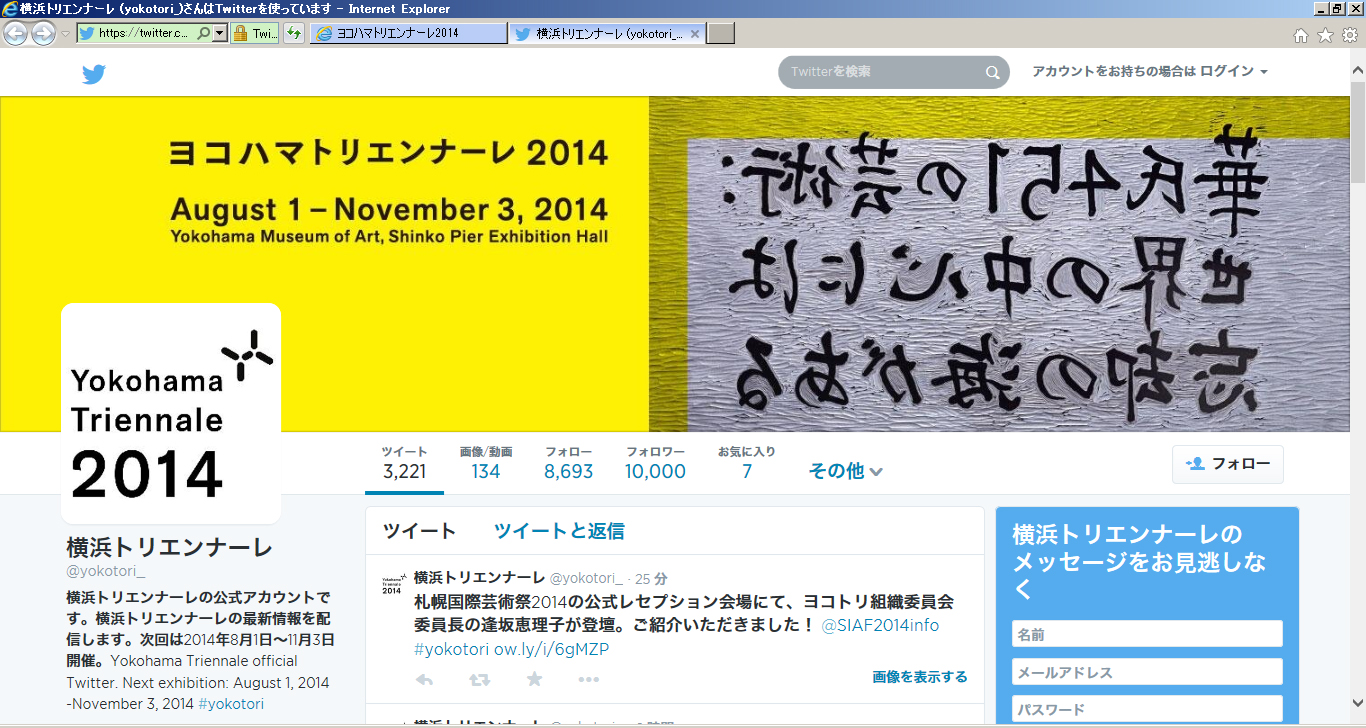Viewport: 1366px width, 728px height.
Task: Open the ow.ly/i/6gMZP link
Action: (551, 649)
